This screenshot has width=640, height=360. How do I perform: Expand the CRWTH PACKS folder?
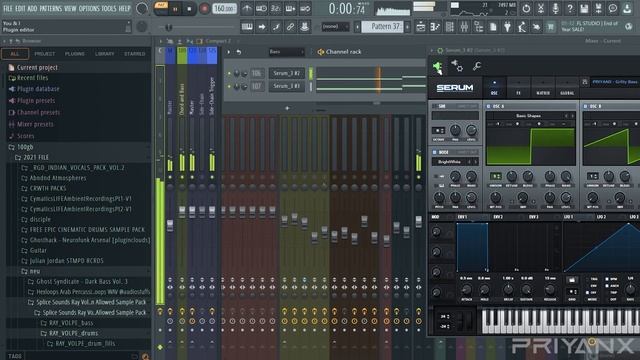coord(48,188)
